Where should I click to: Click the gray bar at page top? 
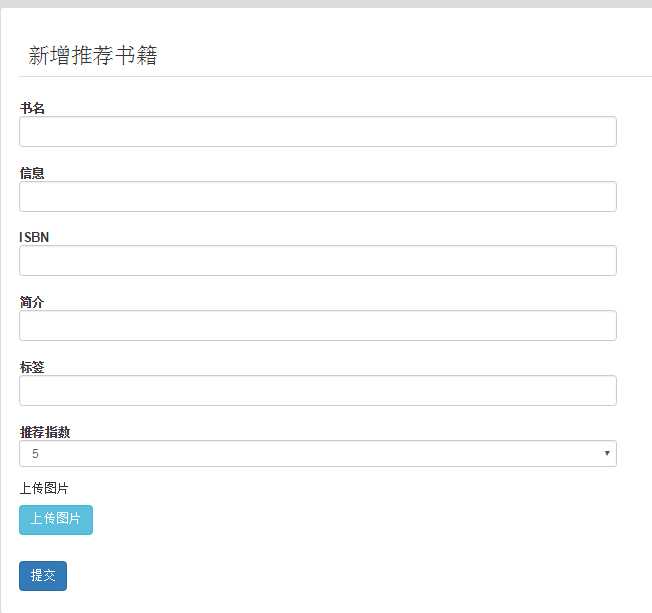(326, 4)
